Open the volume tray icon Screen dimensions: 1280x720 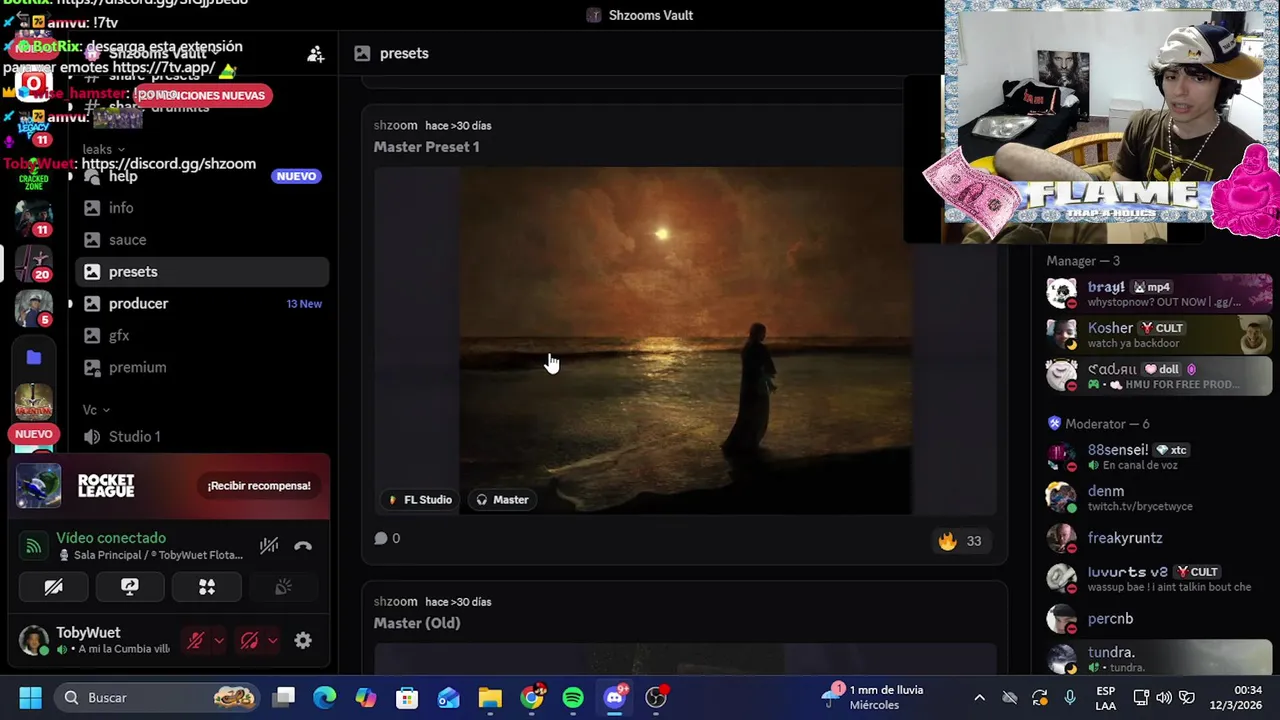pyautogui.click(x=1164, y=698)
